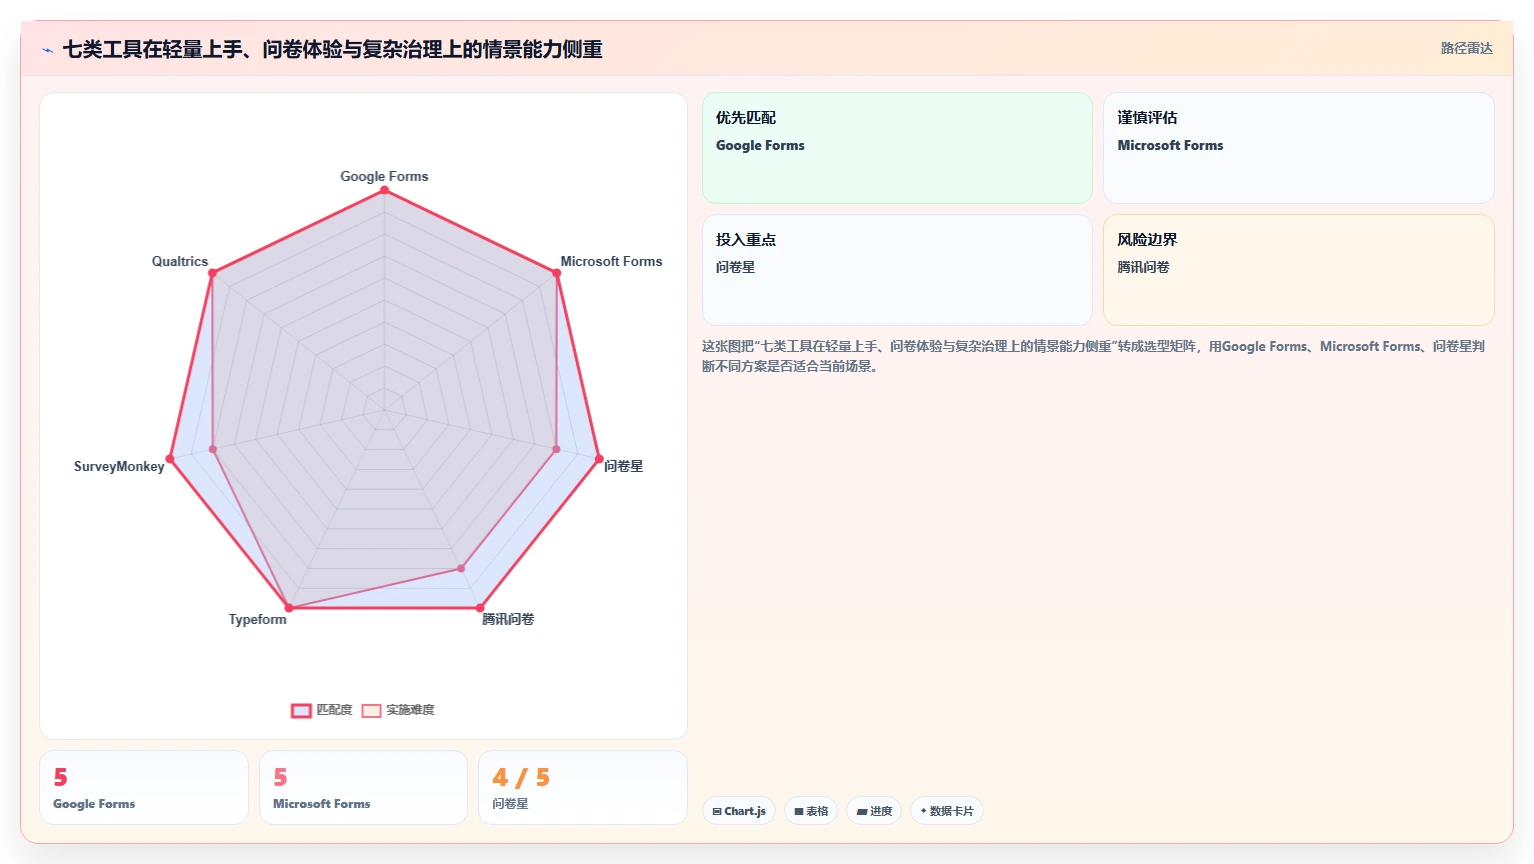Select the 进度 tag

(874, 811)
